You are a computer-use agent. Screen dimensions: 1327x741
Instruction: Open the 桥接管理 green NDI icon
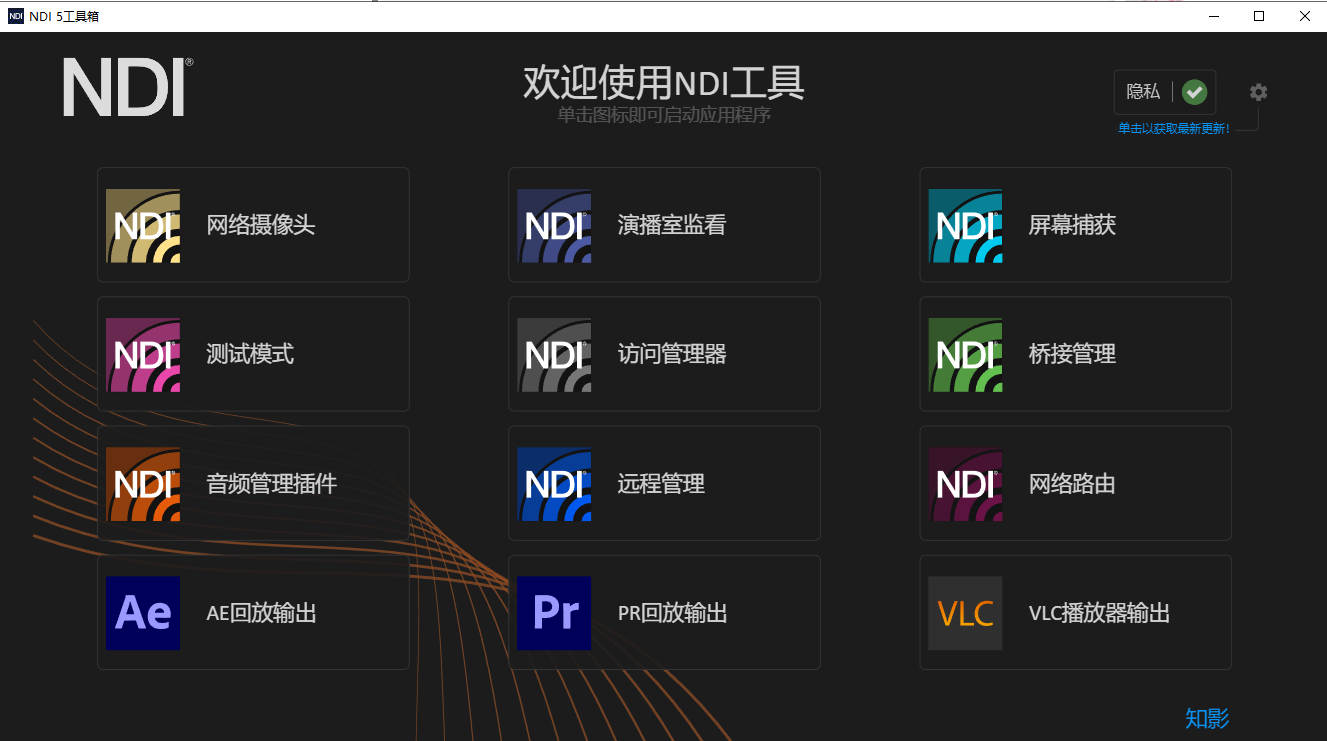965,355
